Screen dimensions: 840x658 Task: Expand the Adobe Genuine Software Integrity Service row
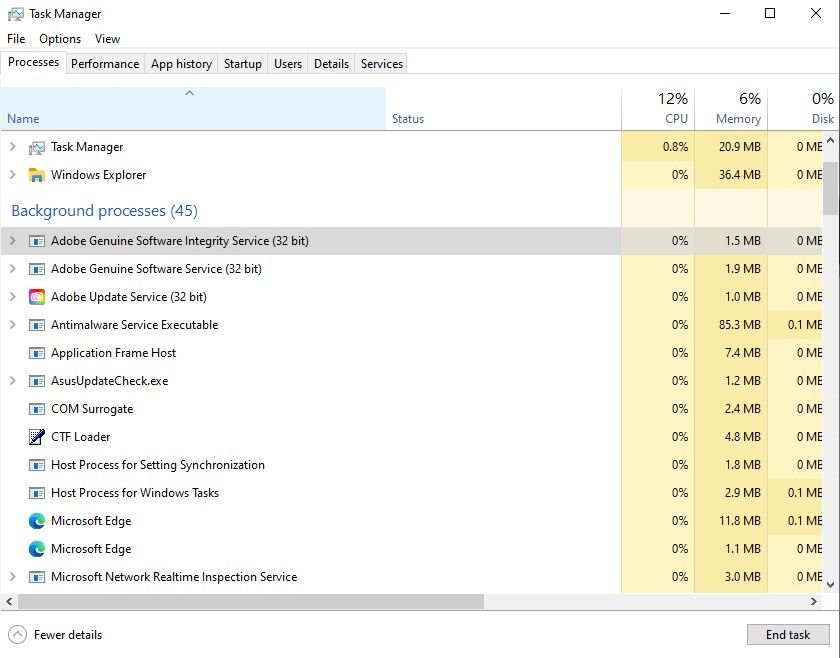[x=11, y=241]
